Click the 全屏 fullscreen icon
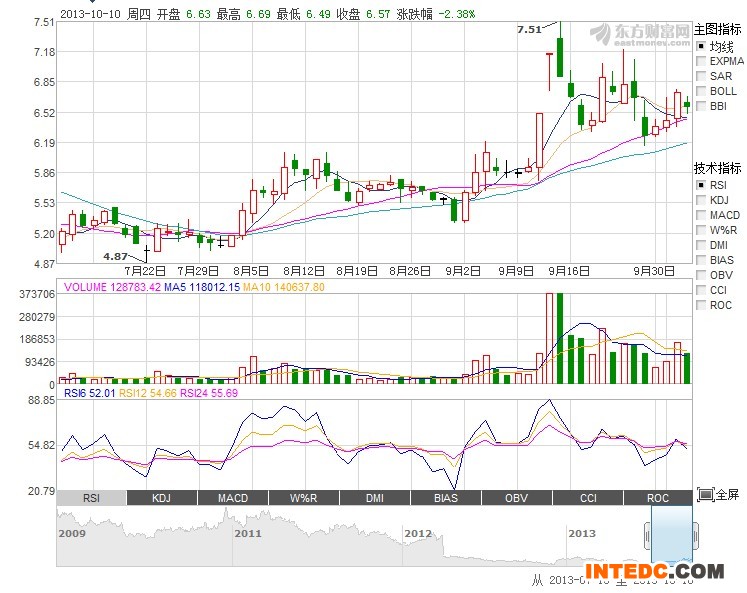 pyautogui.click(x=705, y=495)
